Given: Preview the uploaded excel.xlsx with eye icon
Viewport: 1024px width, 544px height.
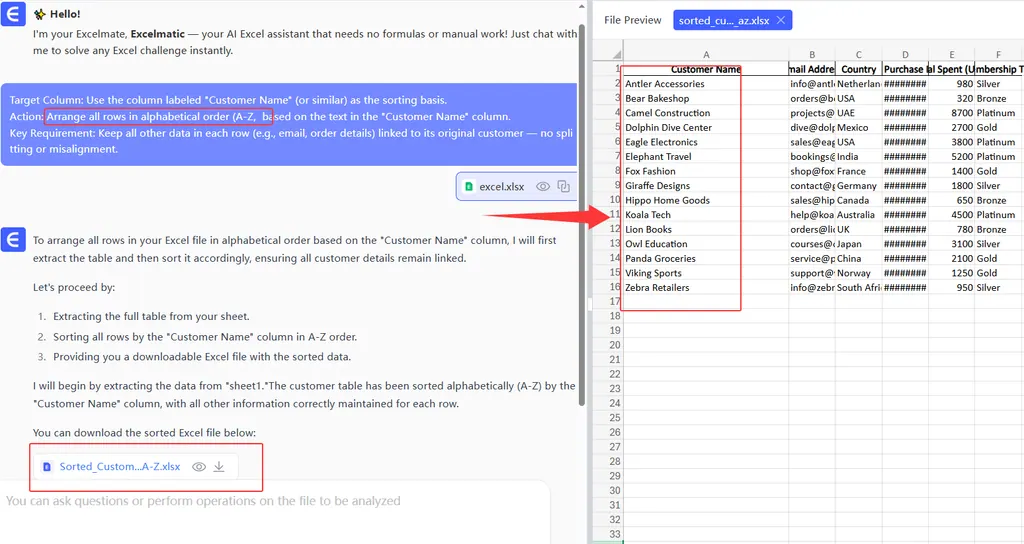Looking at the screenshot, I should pyautogui.click(x=543, y=186).
